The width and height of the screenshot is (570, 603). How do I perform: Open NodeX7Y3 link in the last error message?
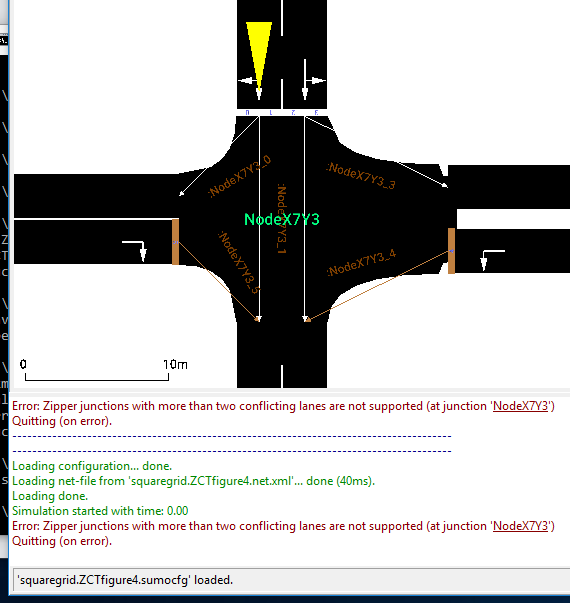pos(520,526)
